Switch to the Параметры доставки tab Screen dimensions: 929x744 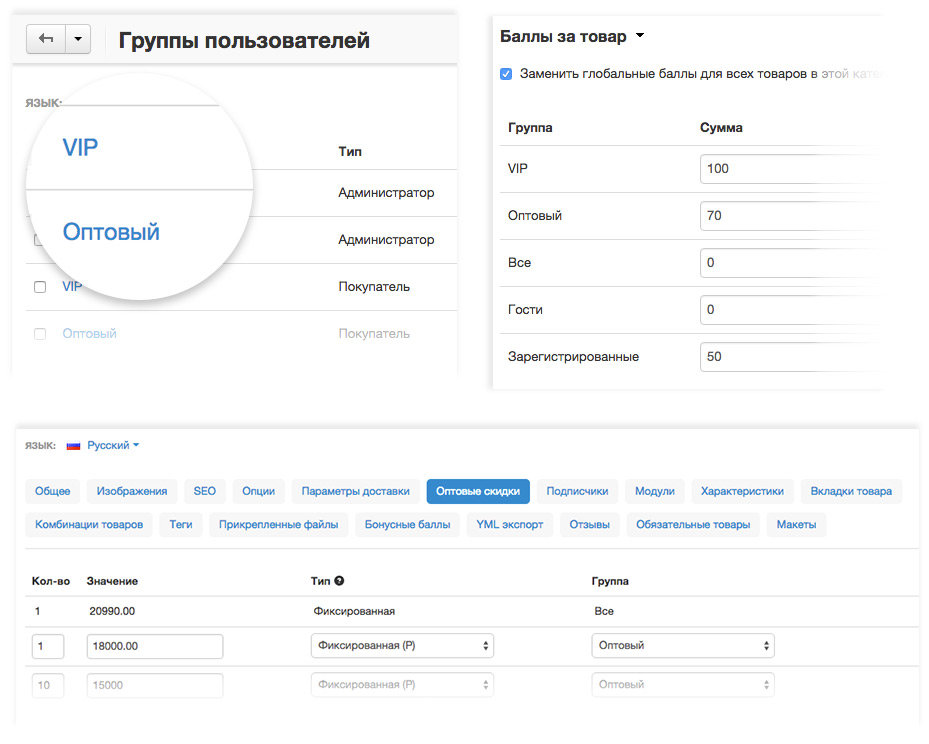355,491
